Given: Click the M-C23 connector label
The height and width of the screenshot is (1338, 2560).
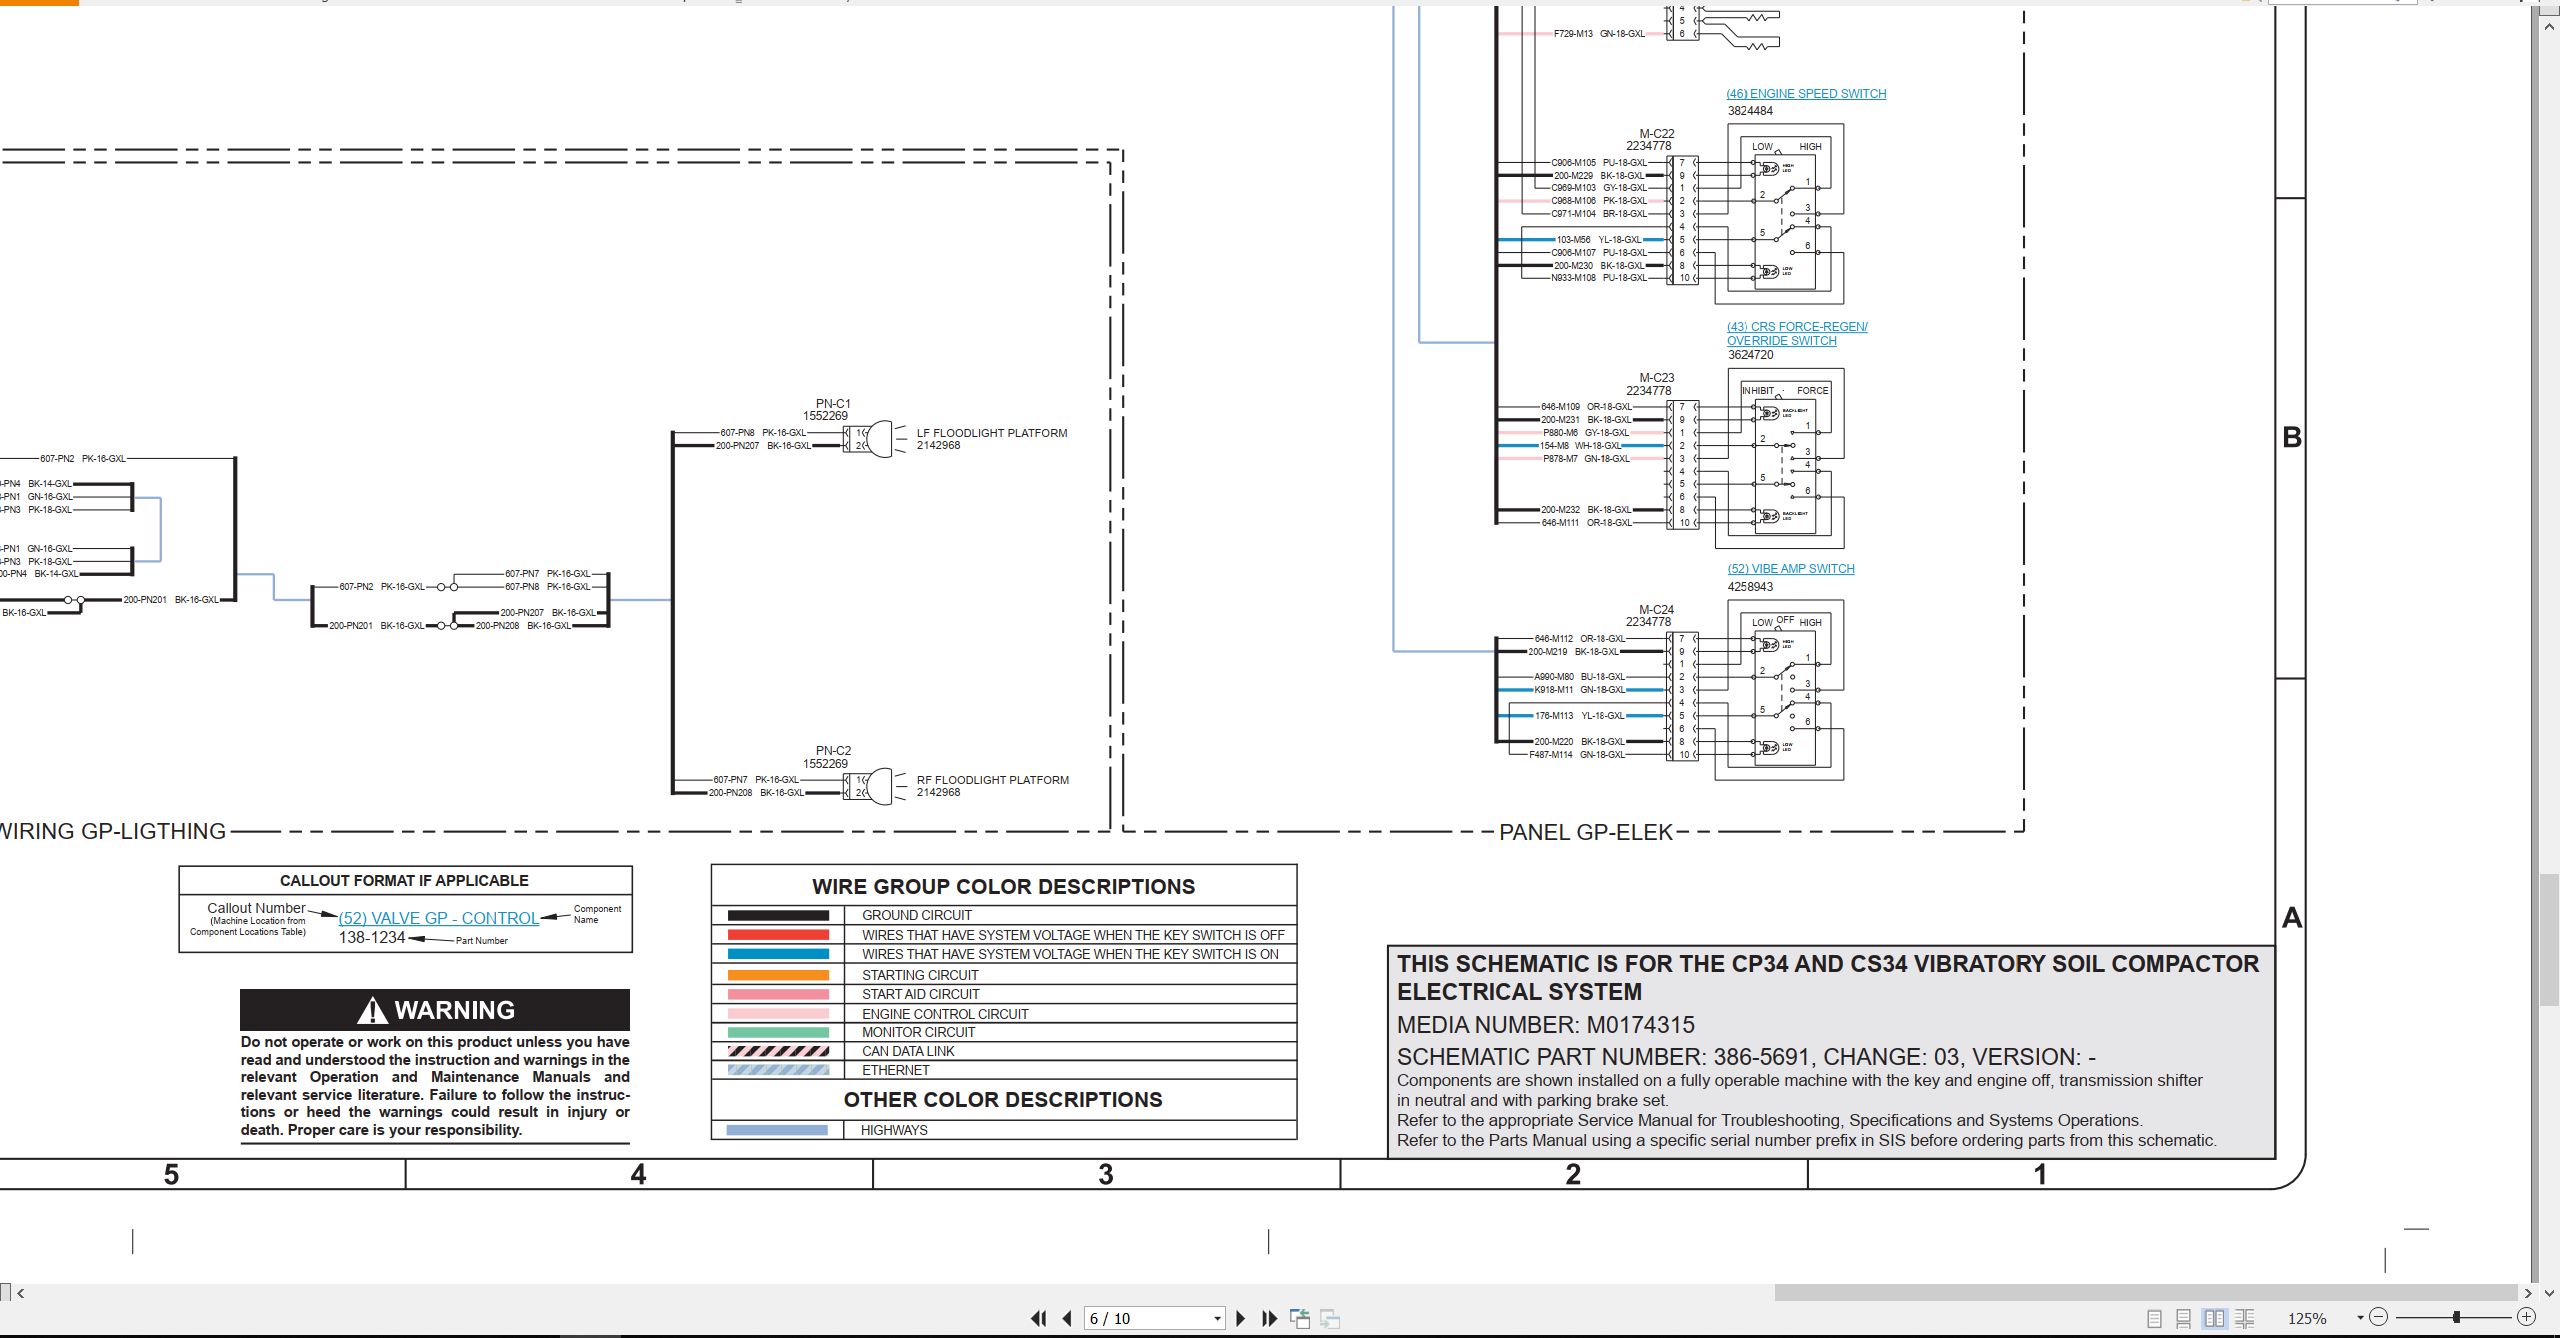Looking at the screenshot, I should coord(1656,378).
